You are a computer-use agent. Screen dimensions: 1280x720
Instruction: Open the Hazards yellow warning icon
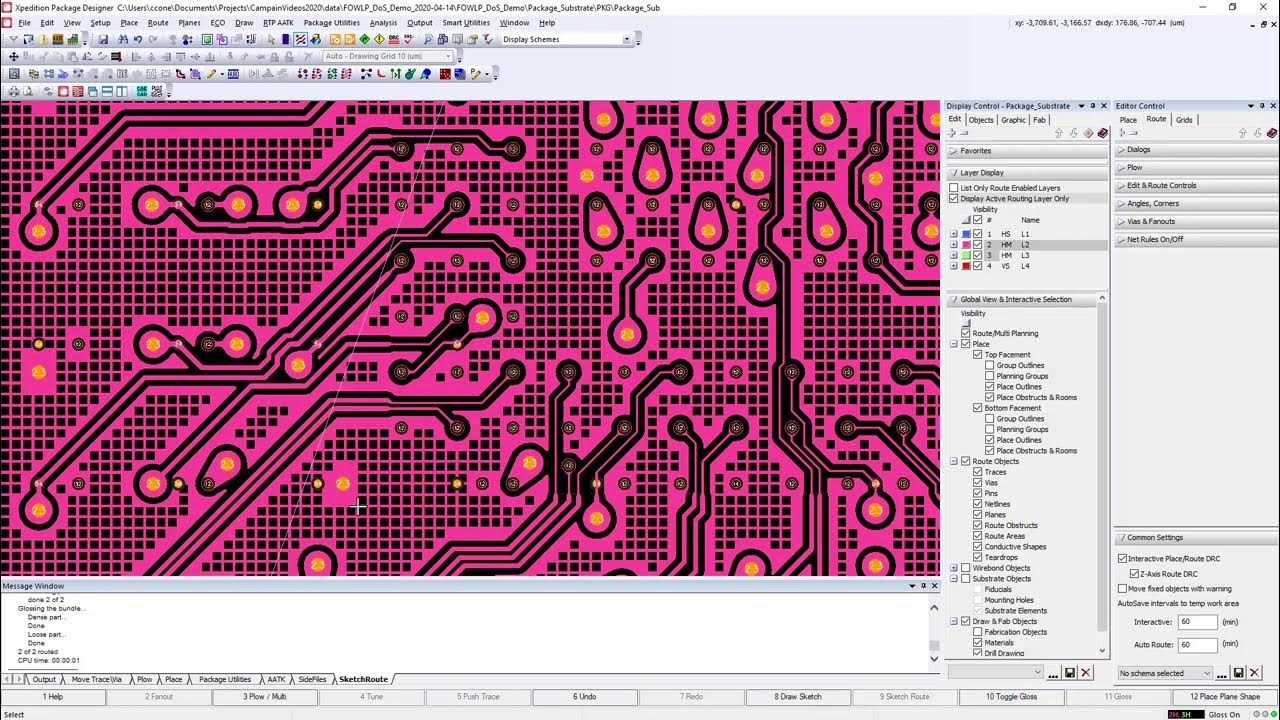pyautogui.click(x=379, y=39)
